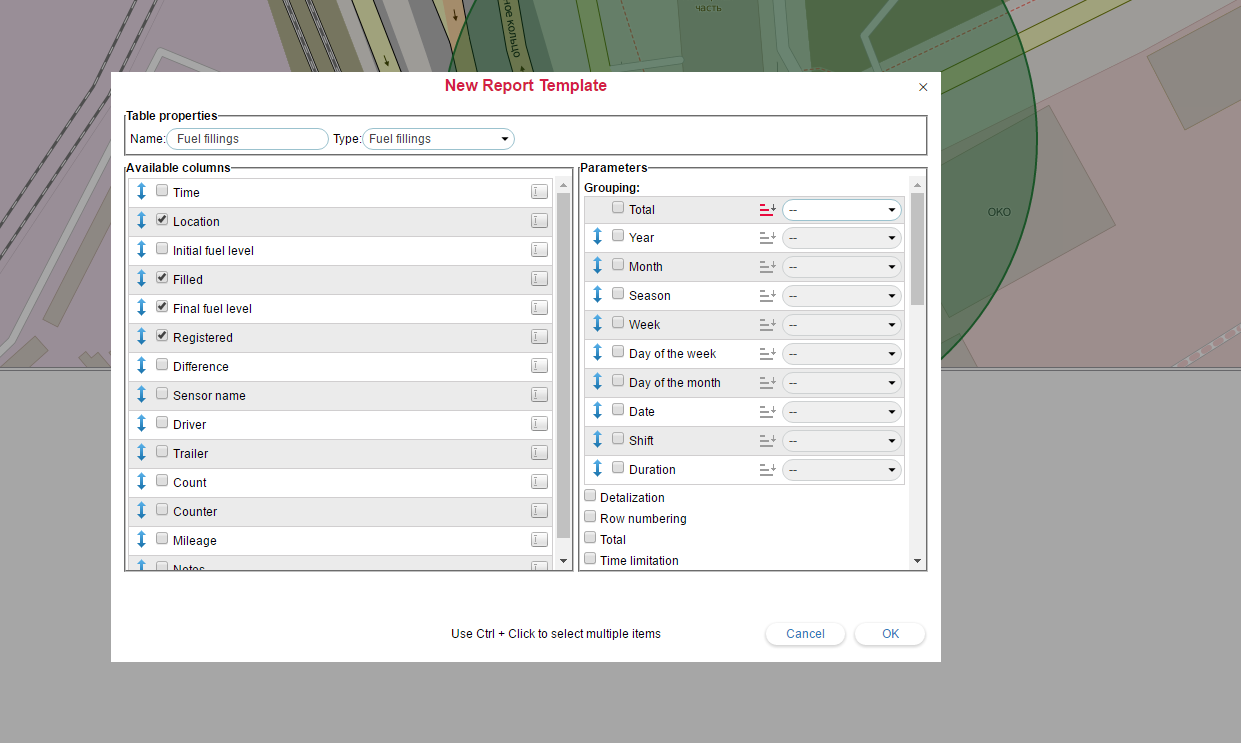1241x743 pixels.
Task: Click the reorder arrows beside Counter column
Action: (140, 510)
